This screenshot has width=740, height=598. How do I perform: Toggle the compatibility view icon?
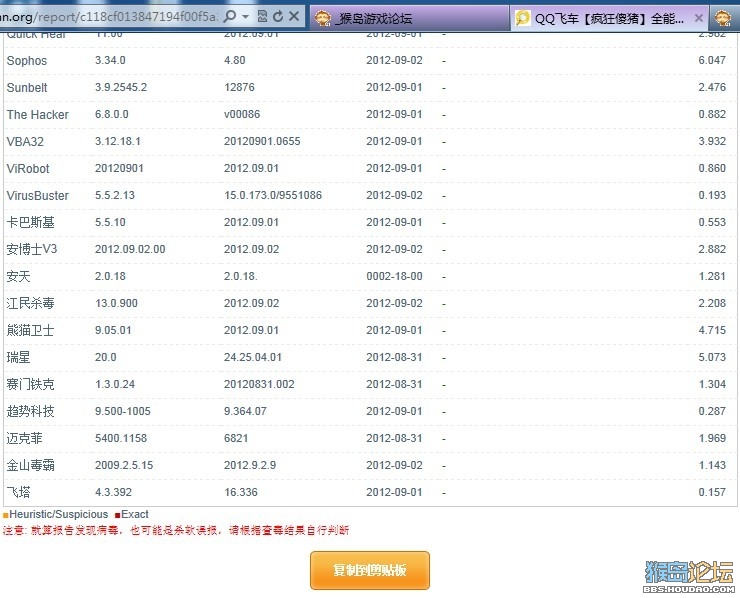point(262,17)
